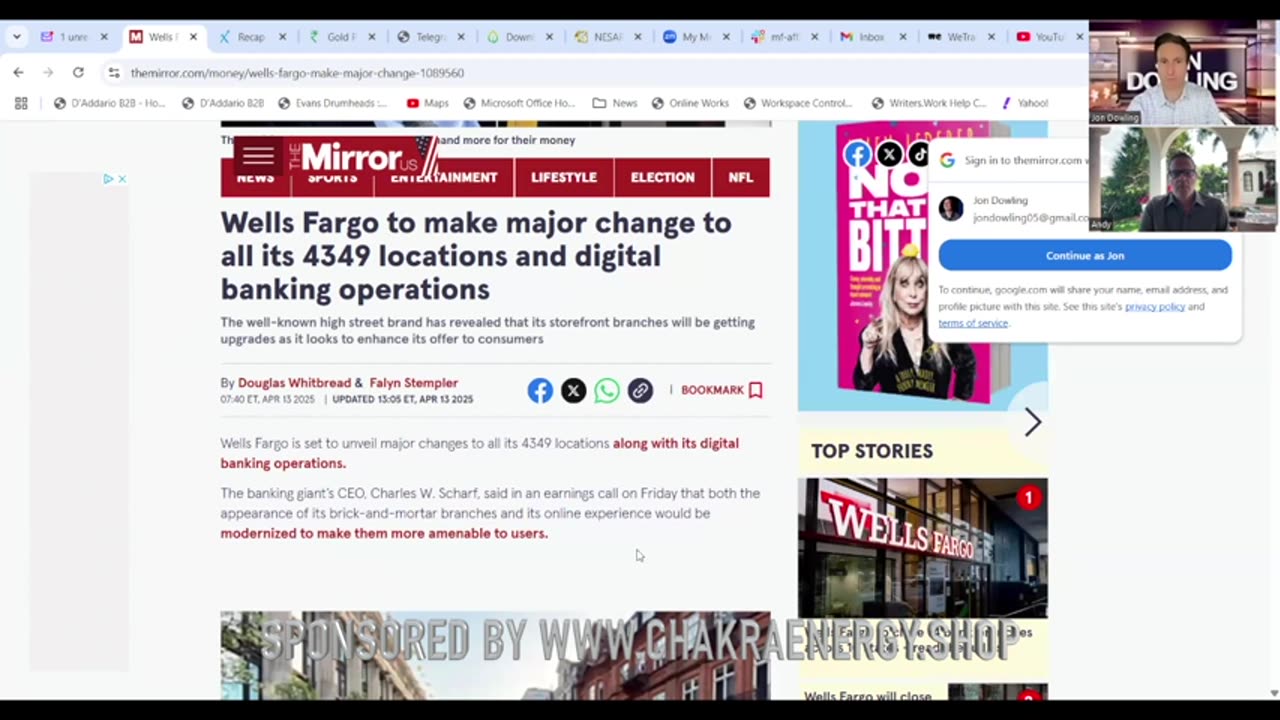Image resolution: width=1280 pixels, height=720 pixels.
Task: Open the Online Works bookmark
Action: pos(690,103)
